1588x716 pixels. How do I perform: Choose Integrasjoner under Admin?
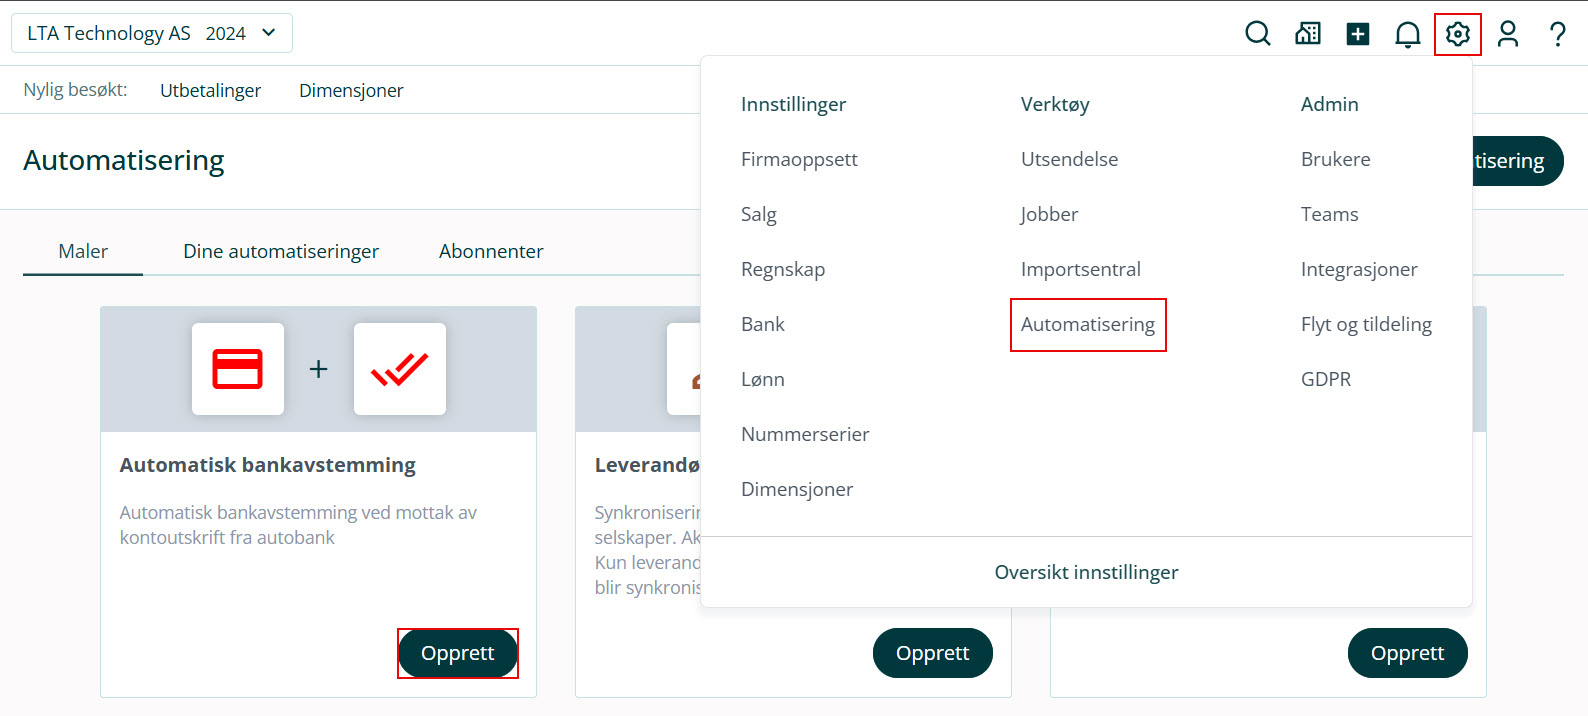click(1358, 269)
